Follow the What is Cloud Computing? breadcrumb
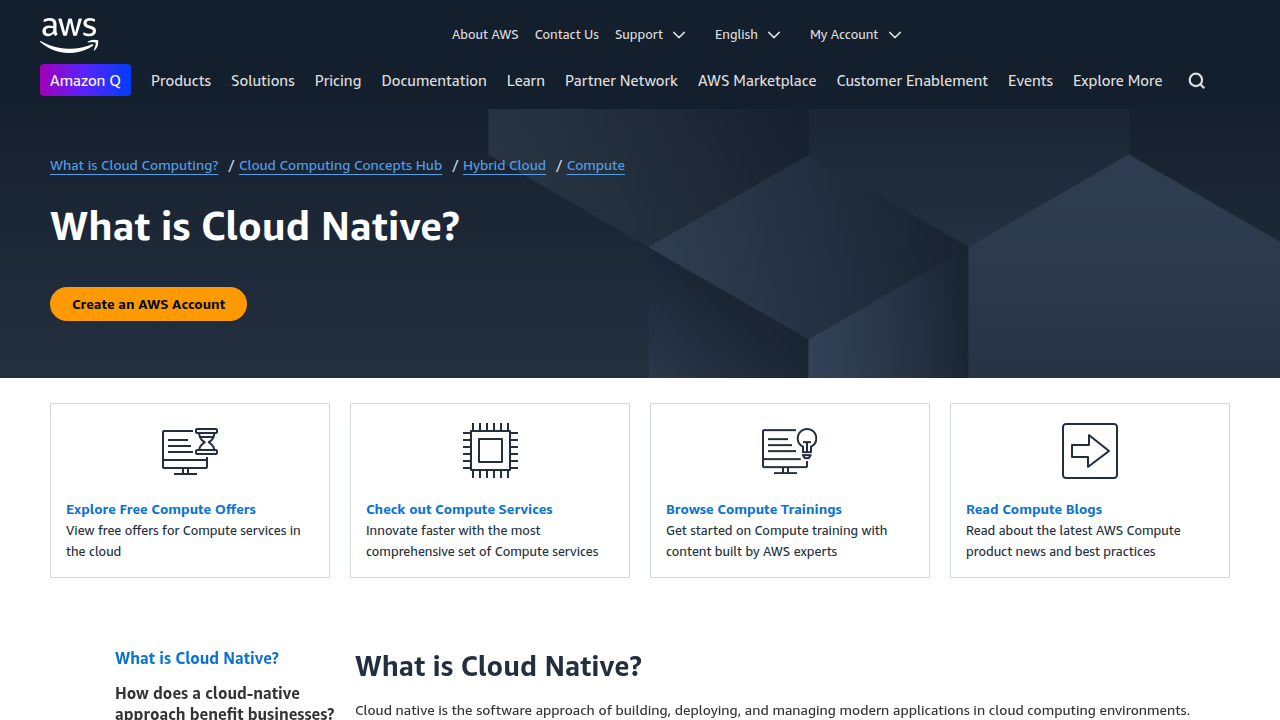This screenshot has width=1280, height=720. [x=134, y=166]
